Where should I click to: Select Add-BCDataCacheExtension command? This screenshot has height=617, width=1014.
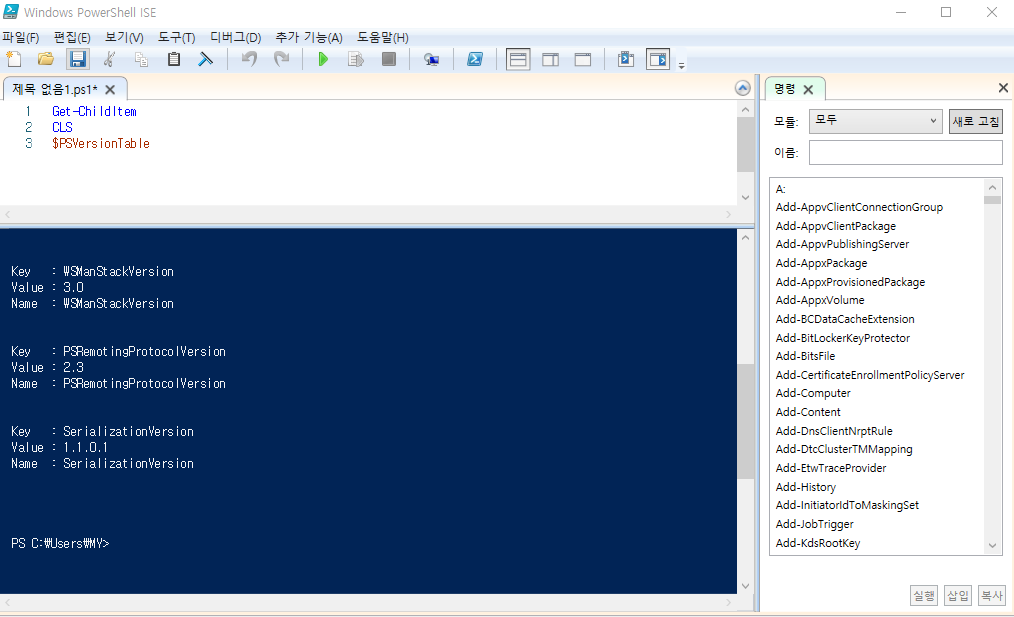click(845, 319)
